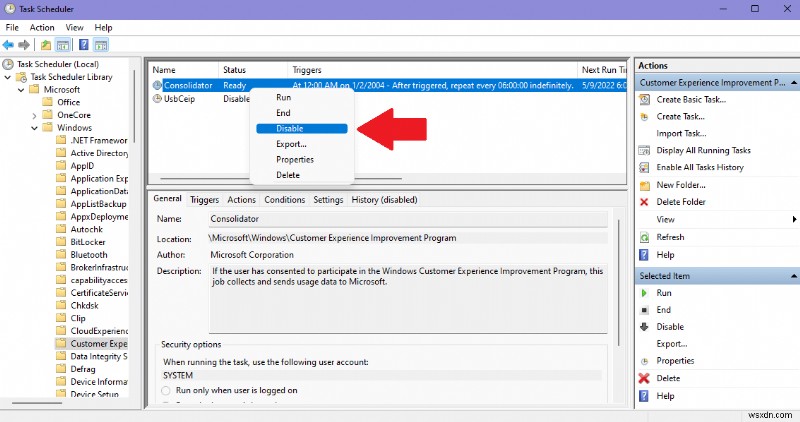The width and height of the screenshot is (800, 422).
Task: Click the console tree vertical scrollbar
Action: [135, 106]
